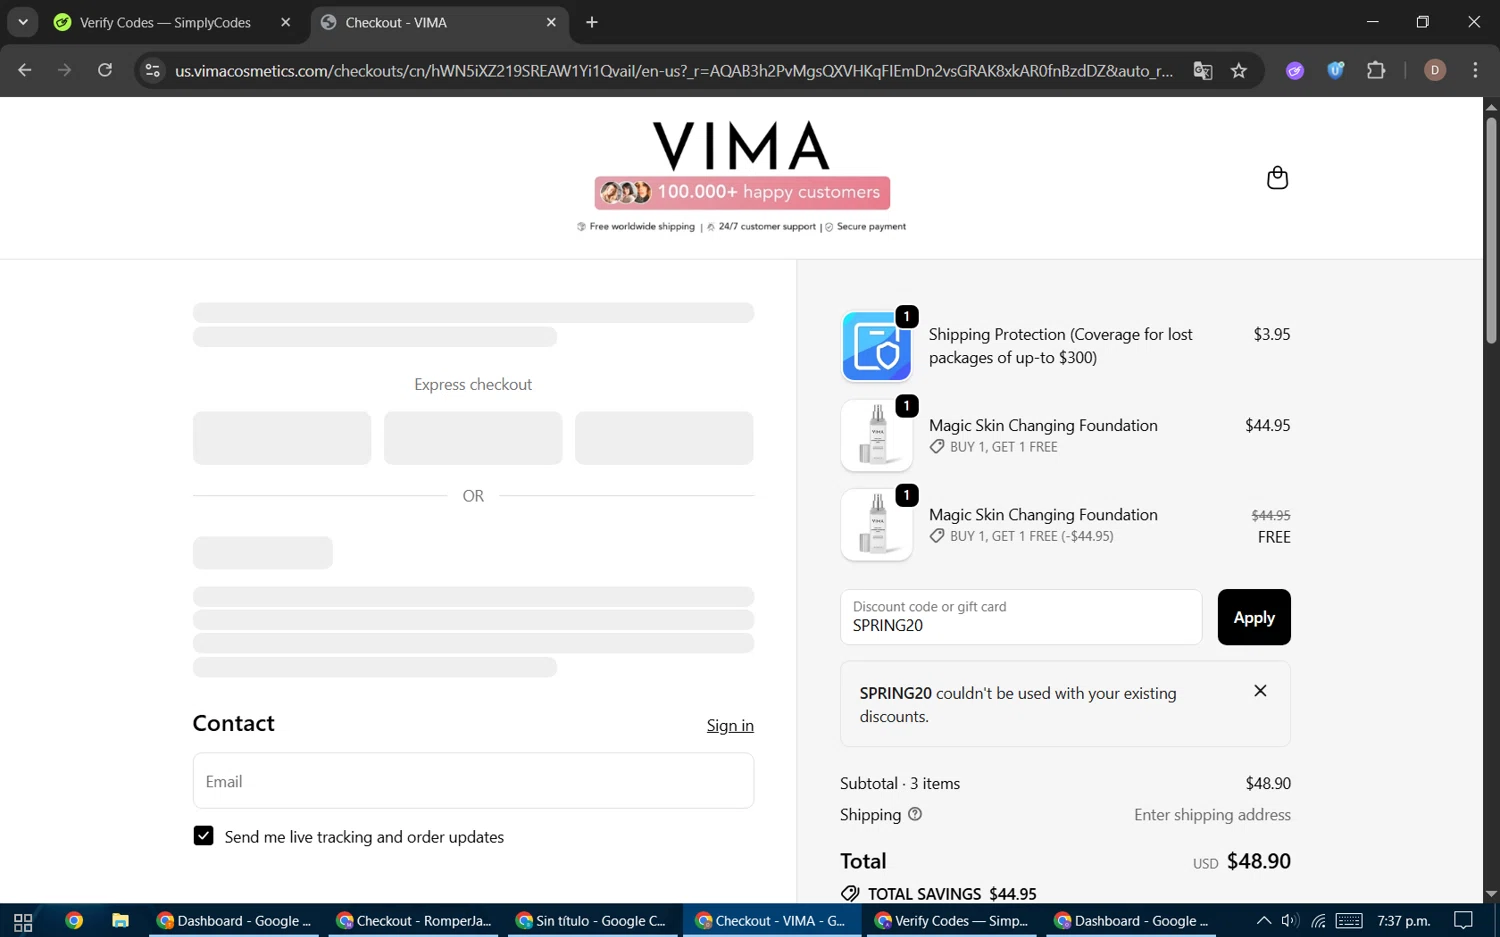Reload the checkout page
The width and height of the screenshot is (1500, 937).
105,70
